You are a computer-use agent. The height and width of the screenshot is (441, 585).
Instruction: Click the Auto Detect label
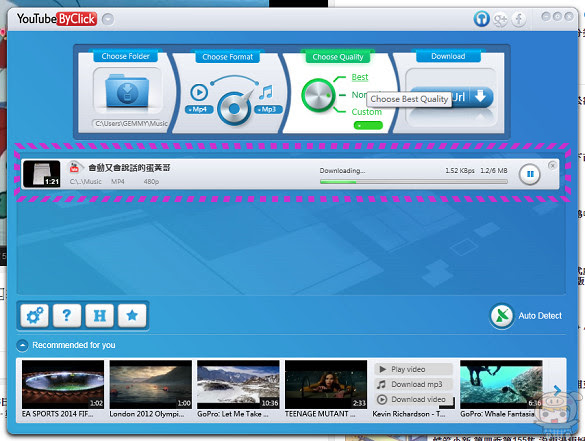(540, 316)
